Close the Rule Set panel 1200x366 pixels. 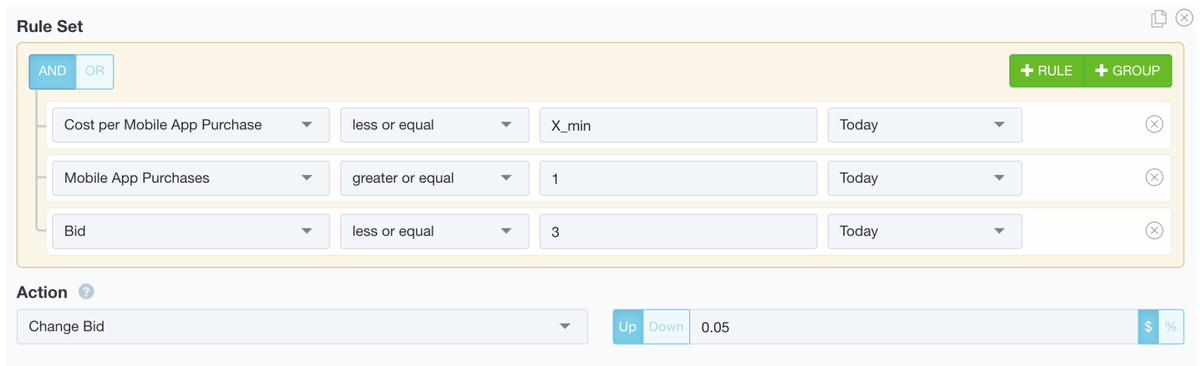(x=1184, y=18)
